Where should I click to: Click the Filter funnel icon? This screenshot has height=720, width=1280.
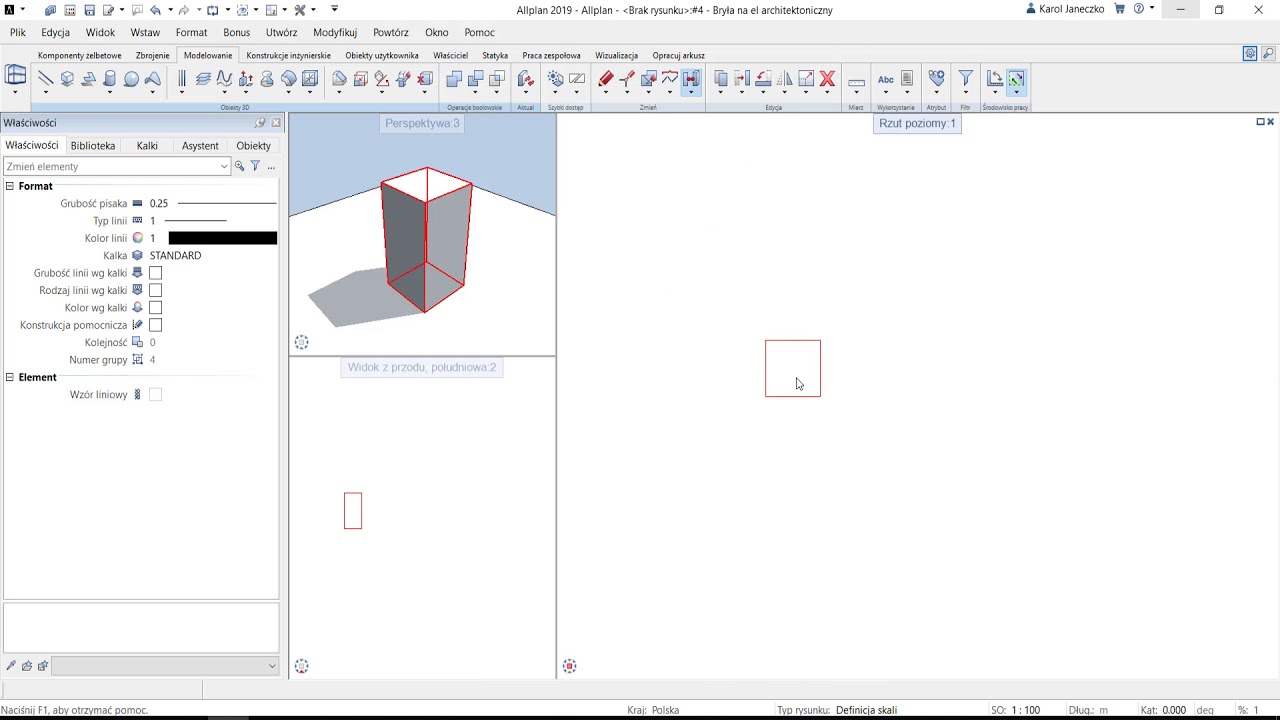965,79
